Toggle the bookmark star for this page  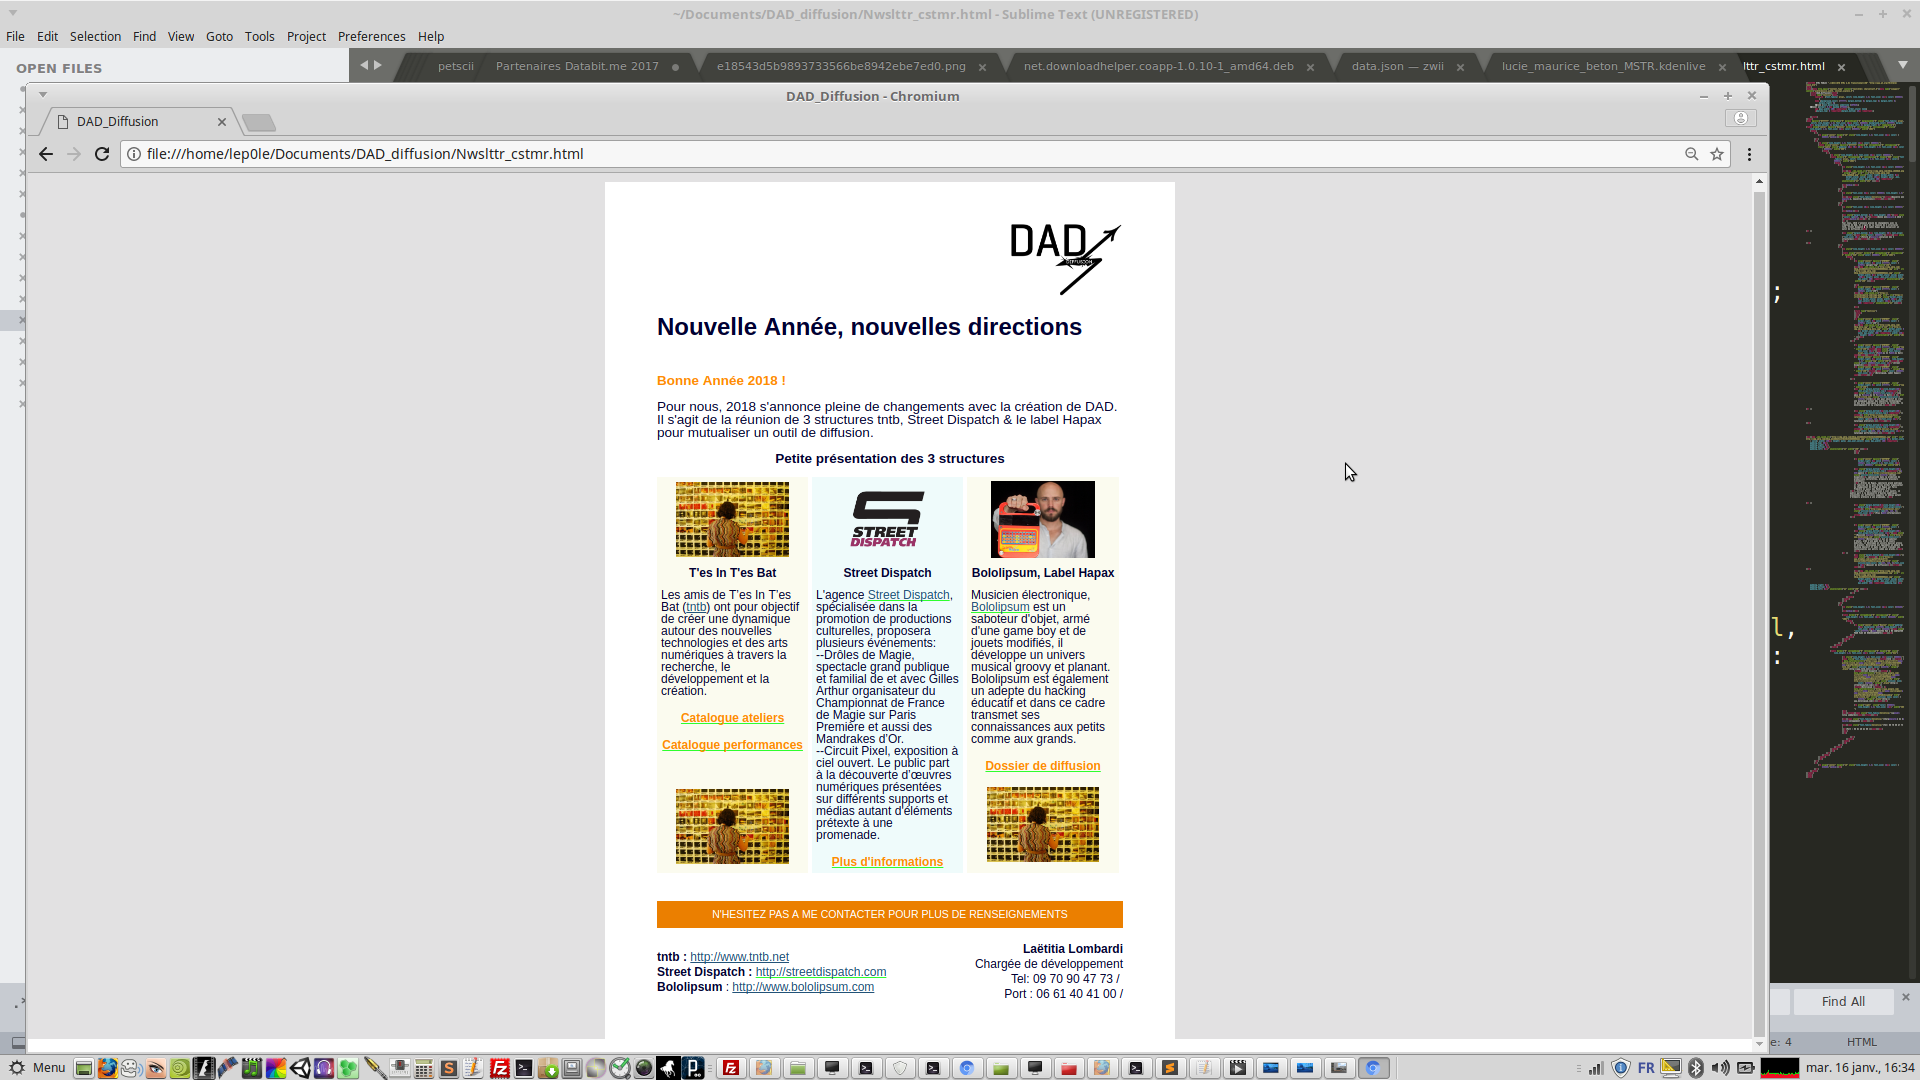1717,154
